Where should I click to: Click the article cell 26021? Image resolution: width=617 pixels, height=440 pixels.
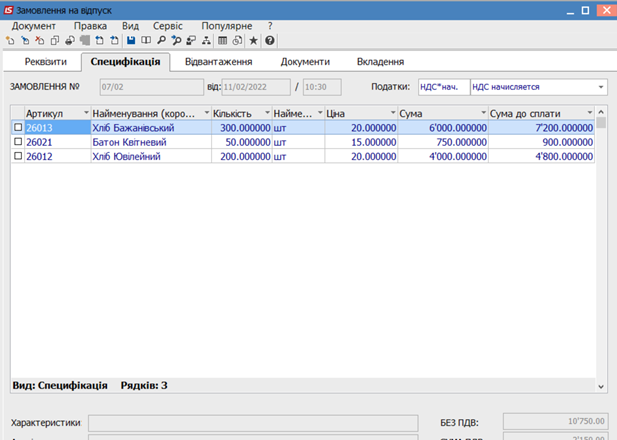click(58, 142)
